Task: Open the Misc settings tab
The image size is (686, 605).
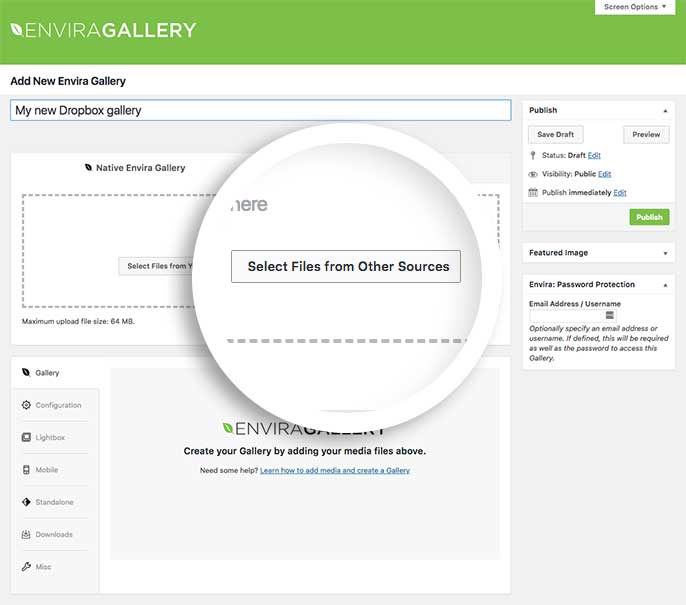Action: coord(55,567)
